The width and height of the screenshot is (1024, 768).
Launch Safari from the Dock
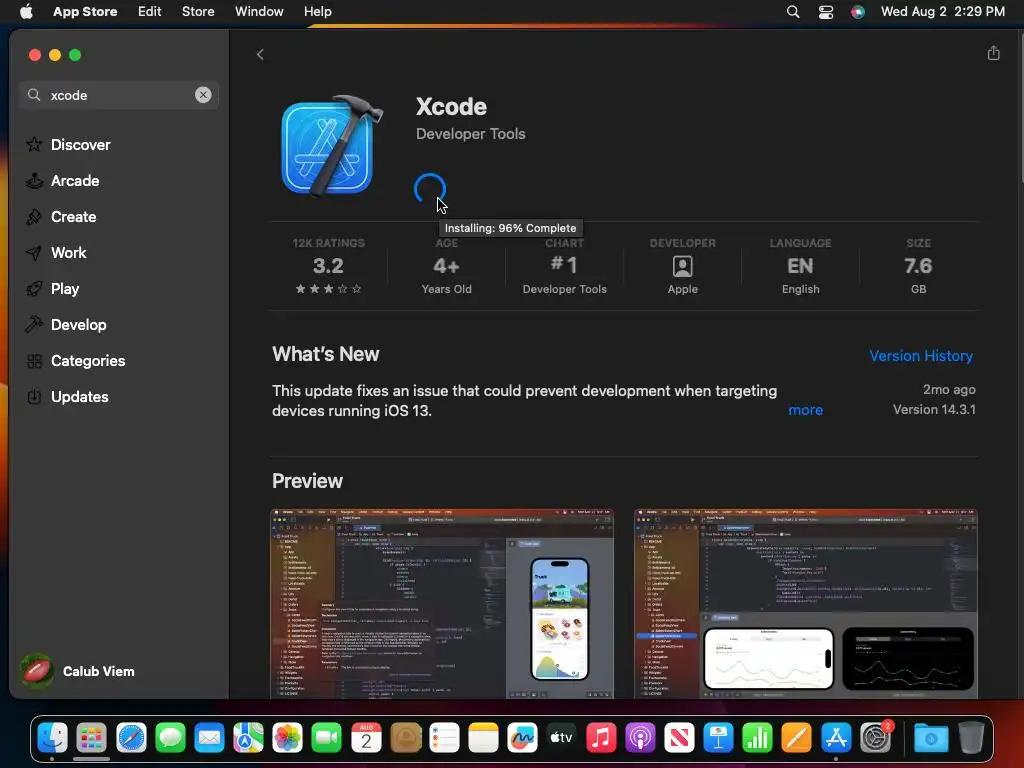131,739
